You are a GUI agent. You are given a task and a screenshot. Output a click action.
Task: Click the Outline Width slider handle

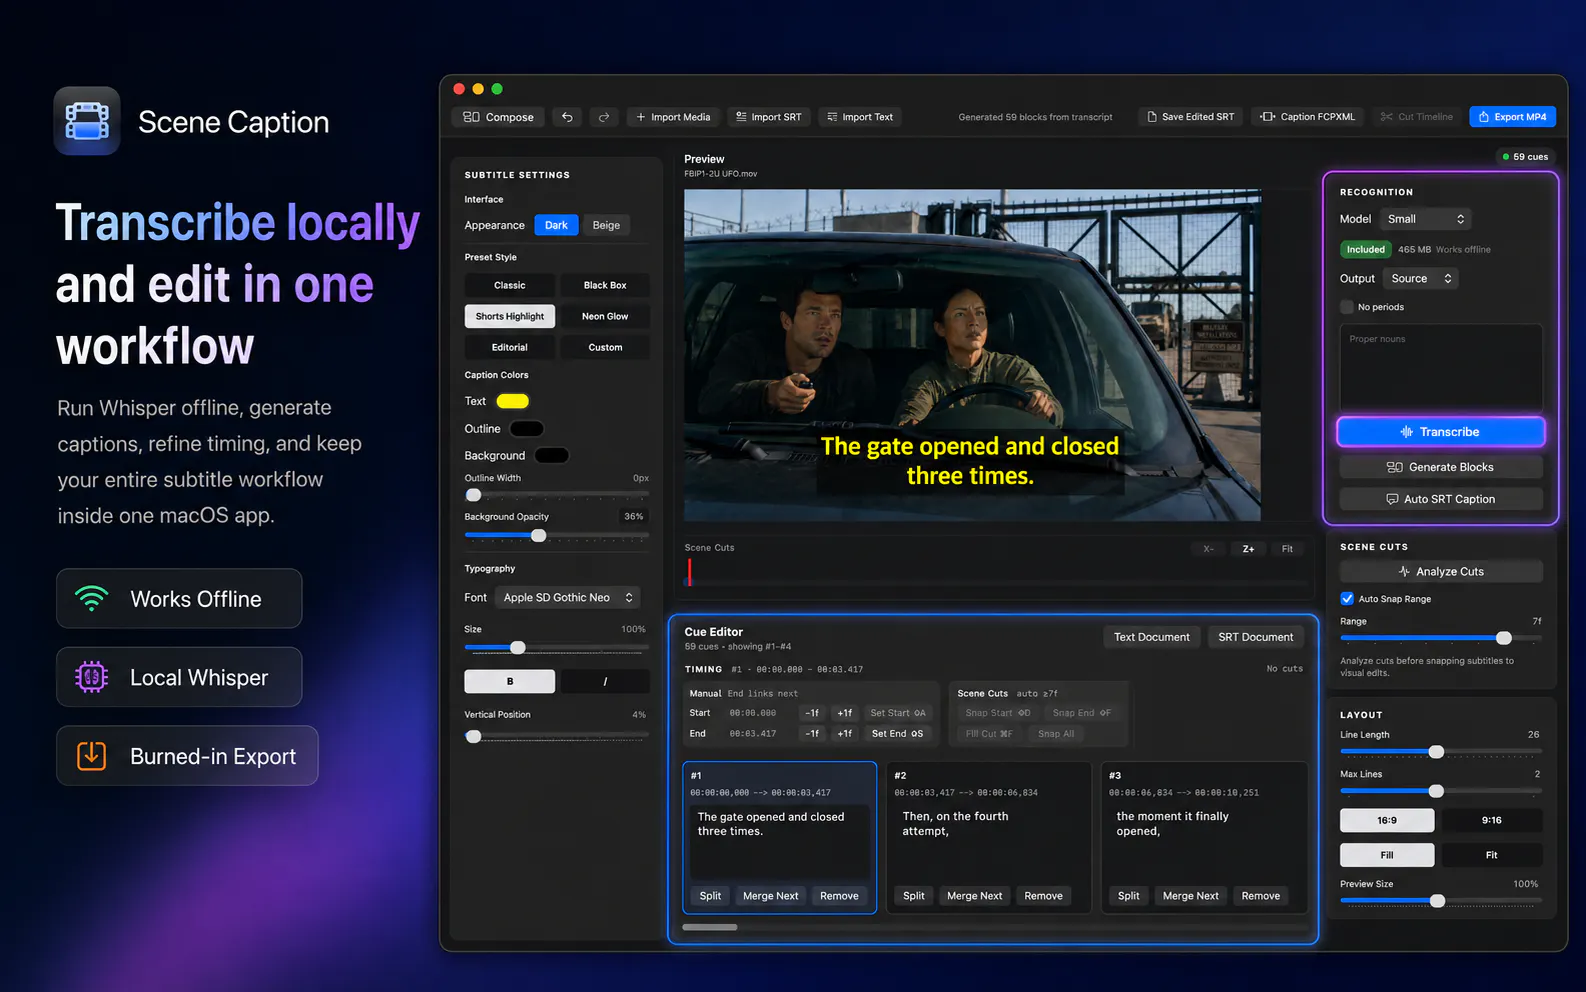(x=474, y=495)
